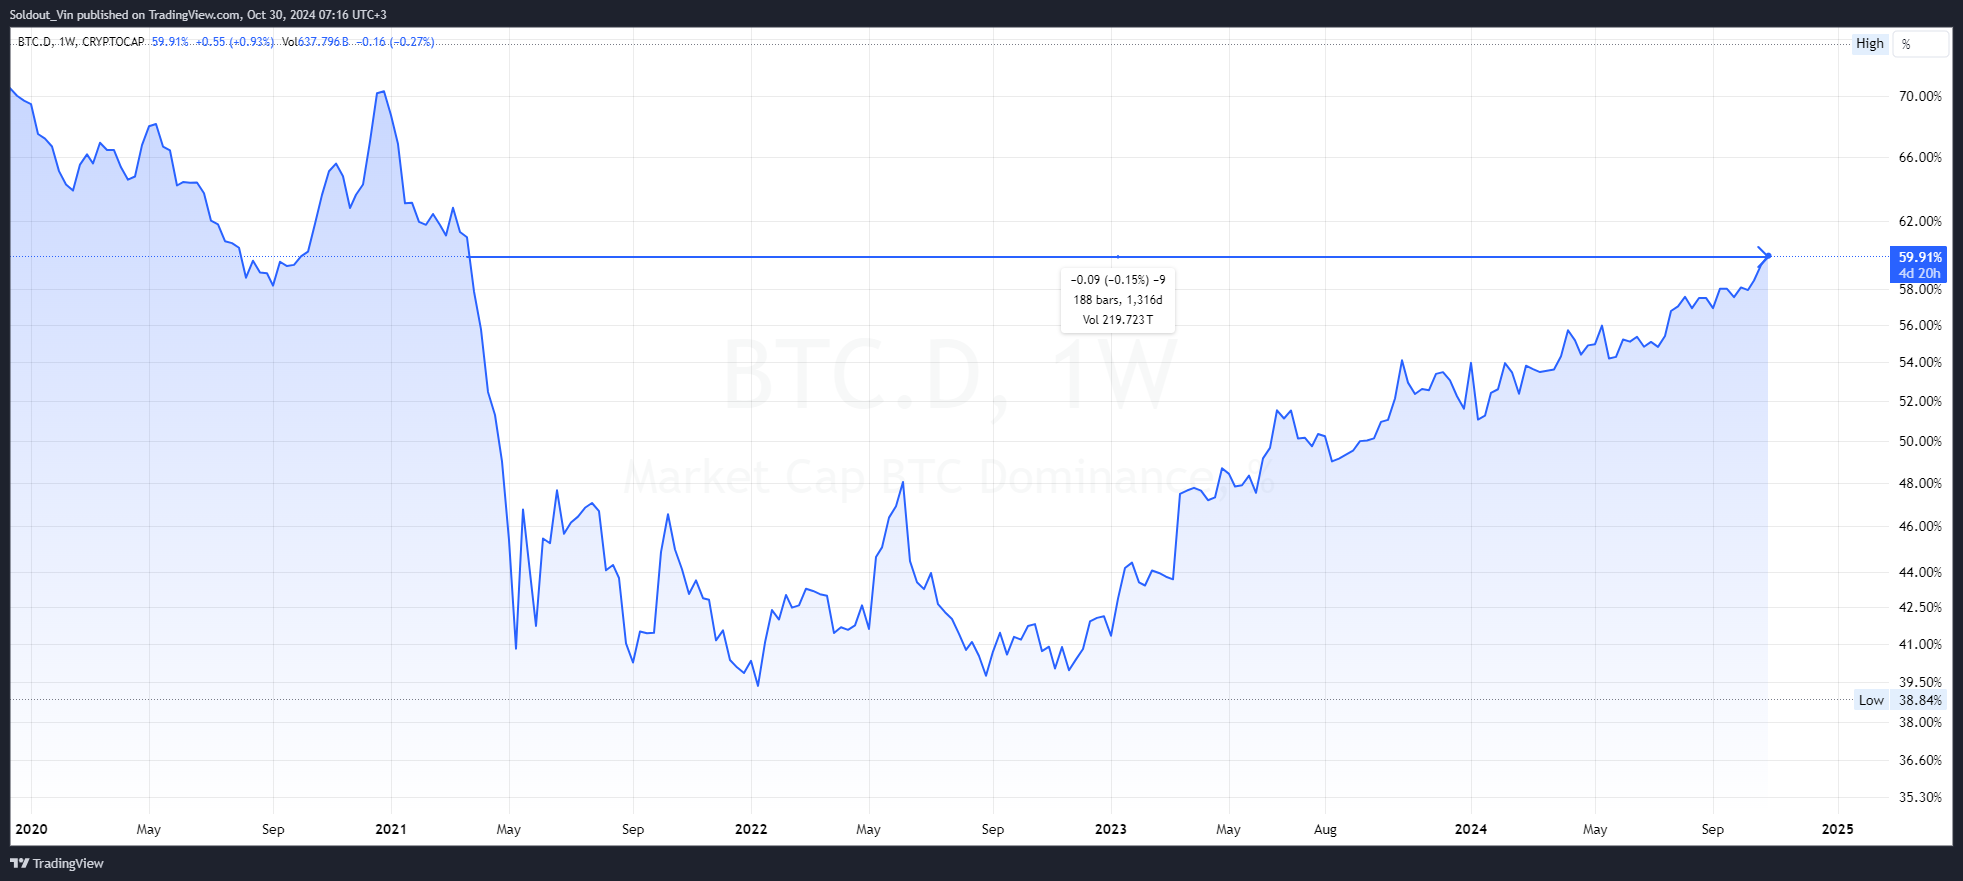Click the 44.00% price axis label
The width and height of the screenshot is (1963, 881).
[x=1920, y=572]
